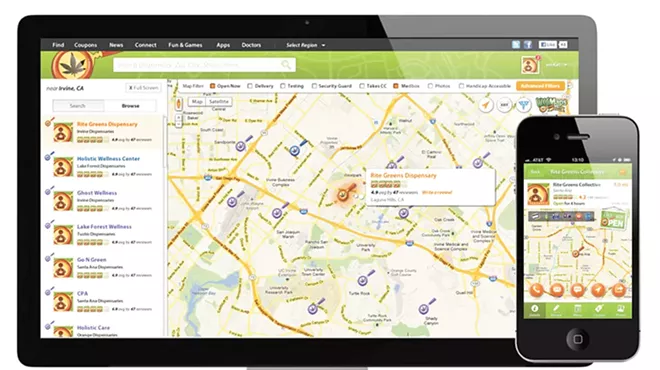660x370 pixels.
Task: Open the Facebook icon in the top bar
Action: click(x=528, y=45)
